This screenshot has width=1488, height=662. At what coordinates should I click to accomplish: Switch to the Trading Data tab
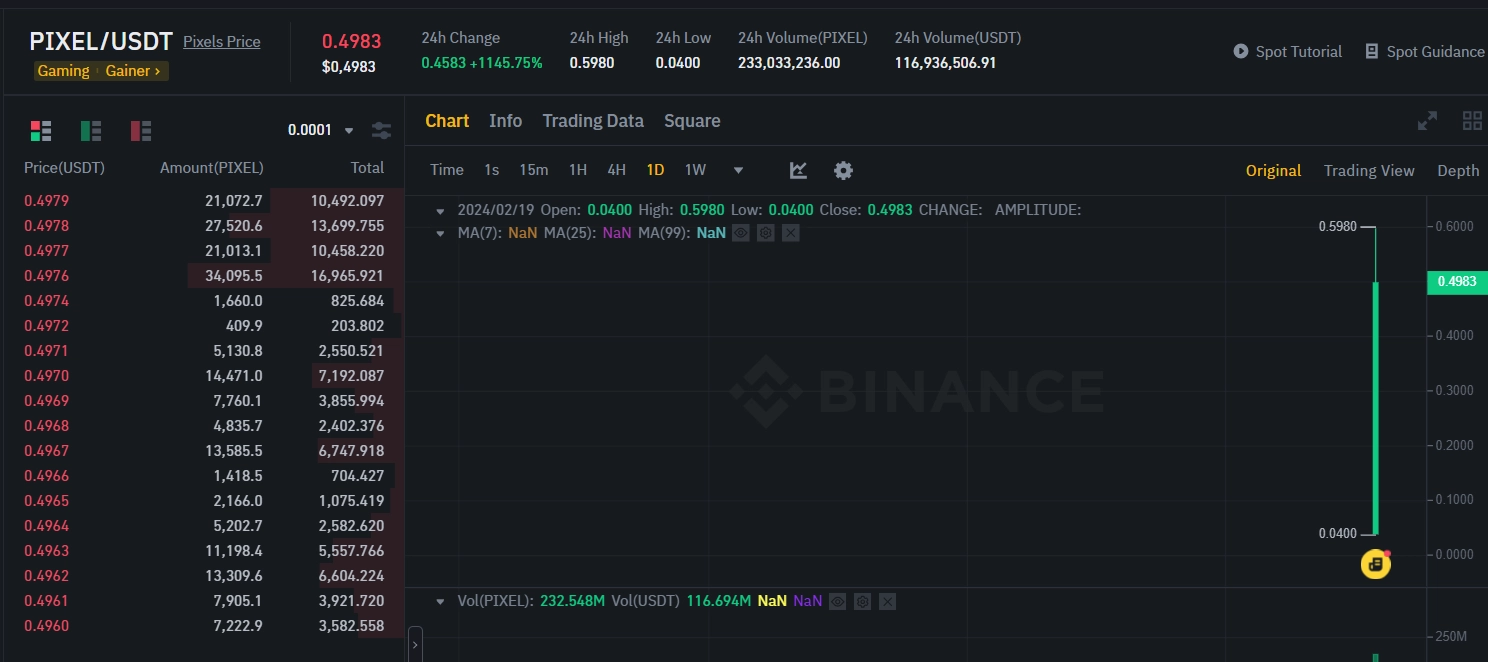[593, 121]
